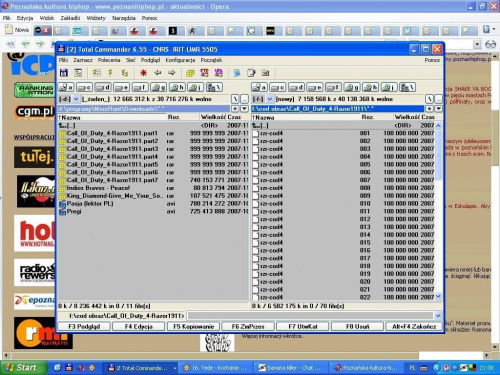The height and width of the screenshot is (375, 500).
Task: Click the F3 Podgląd button
Action: 84,326
